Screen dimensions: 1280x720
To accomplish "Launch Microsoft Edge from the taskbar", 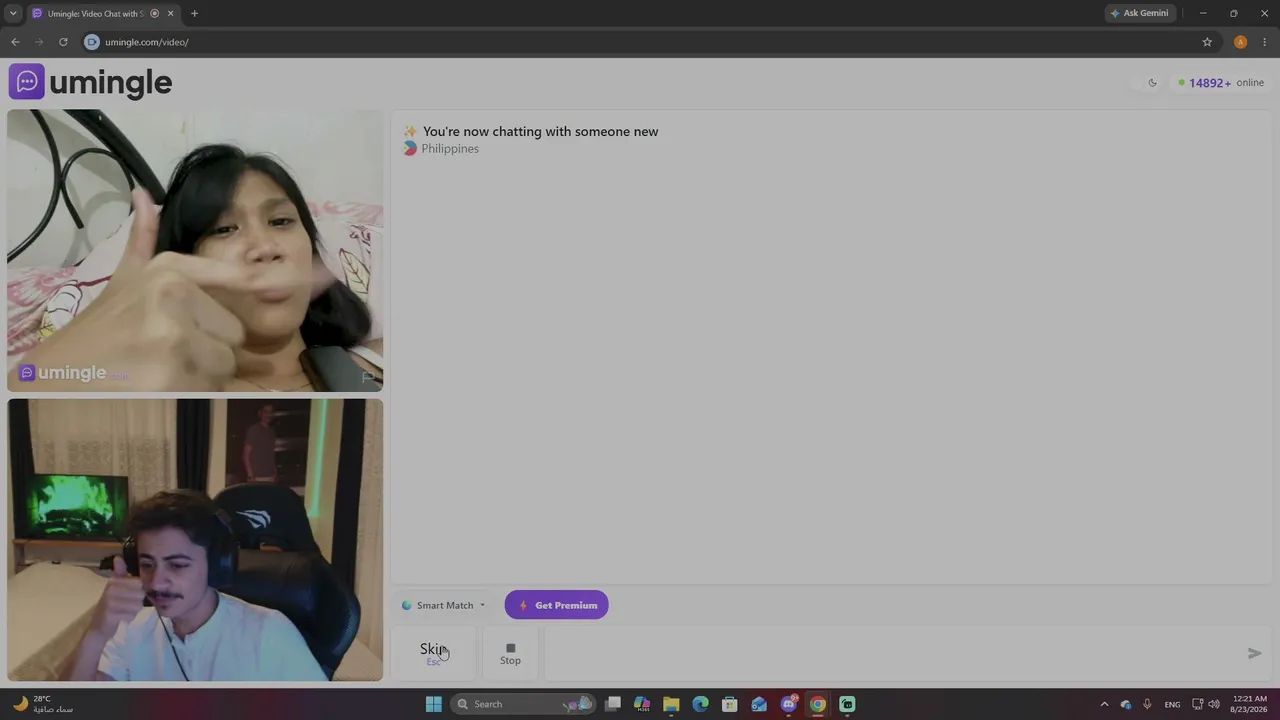I will (x=700, y=704).
